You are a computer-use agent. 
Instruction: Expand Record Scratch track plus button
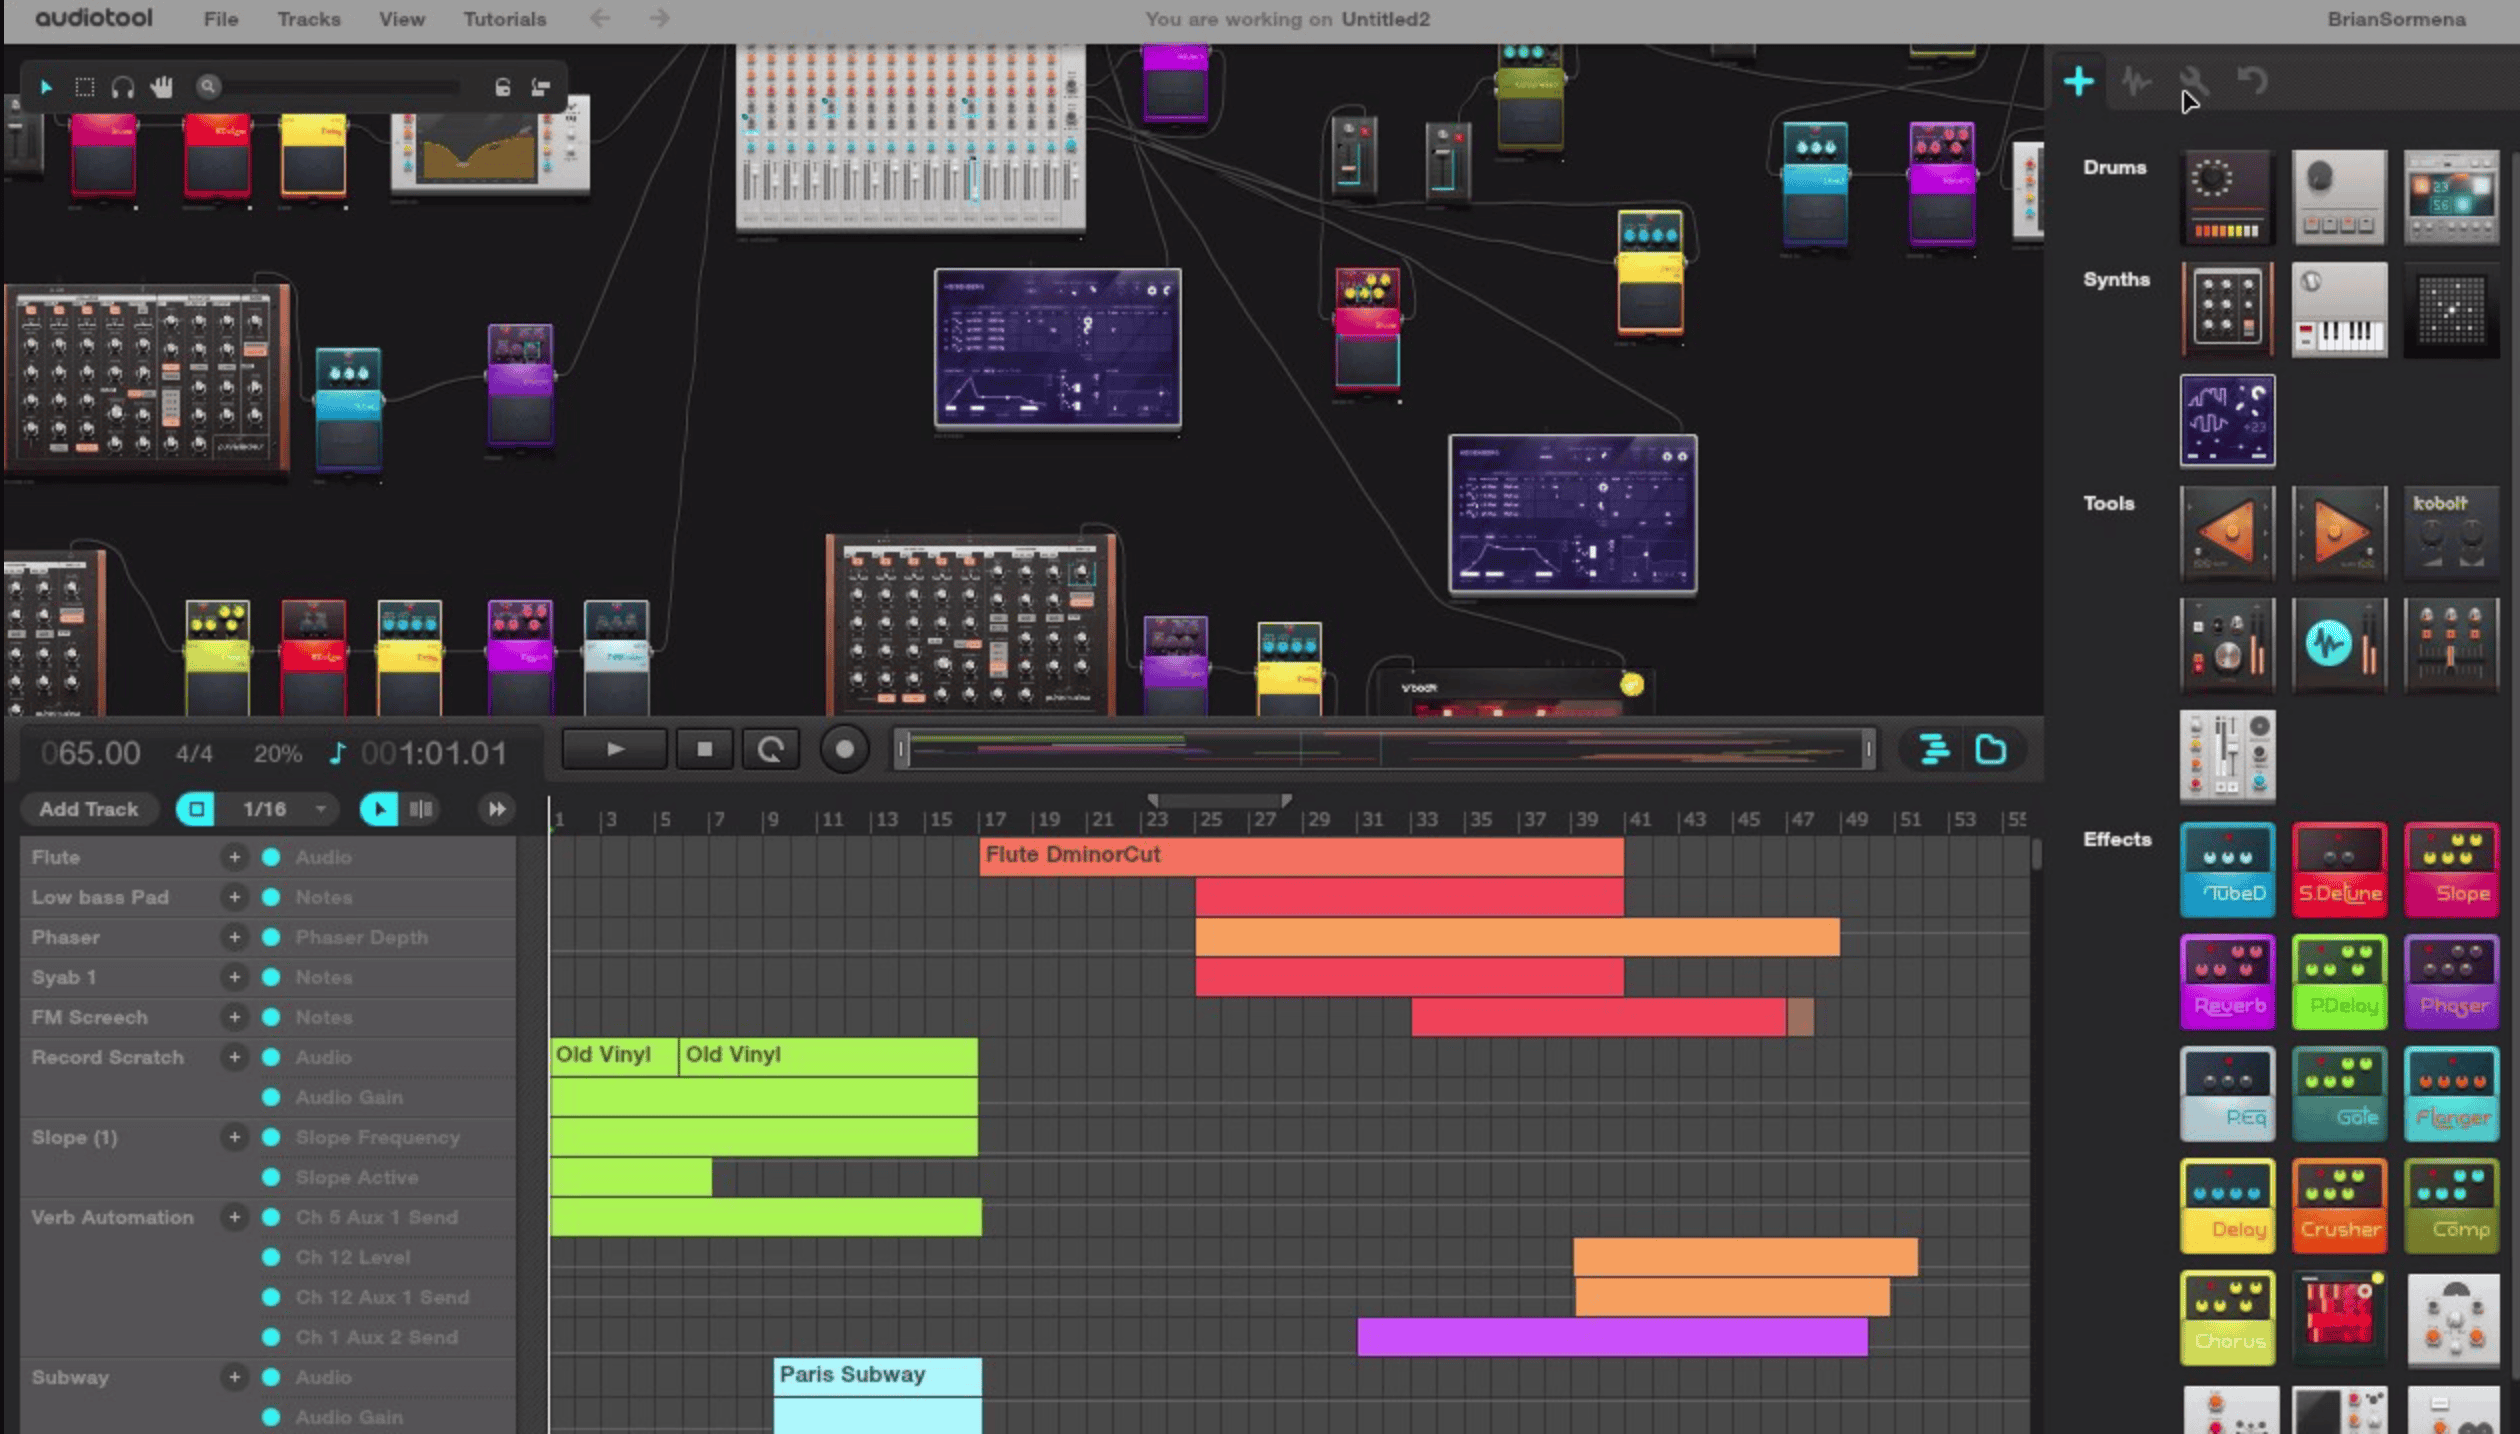234,1057
